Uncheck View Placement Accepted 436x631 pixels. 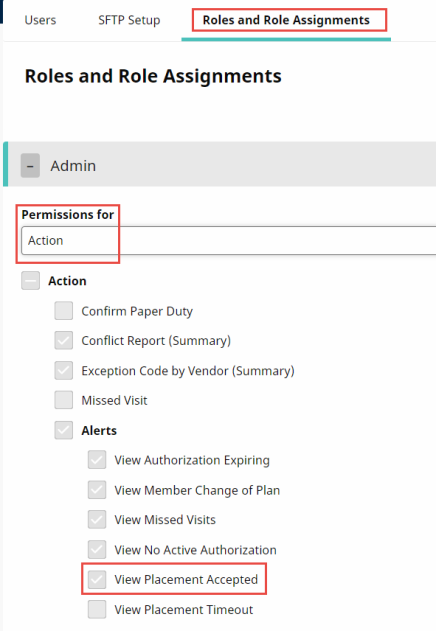pos(97,579)
